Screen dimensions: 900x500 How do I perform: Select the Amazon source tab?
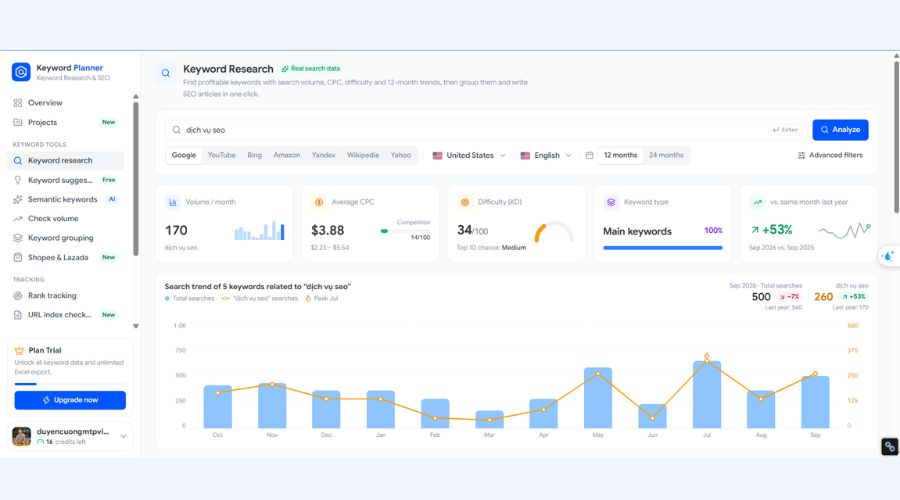pos(287,155)
